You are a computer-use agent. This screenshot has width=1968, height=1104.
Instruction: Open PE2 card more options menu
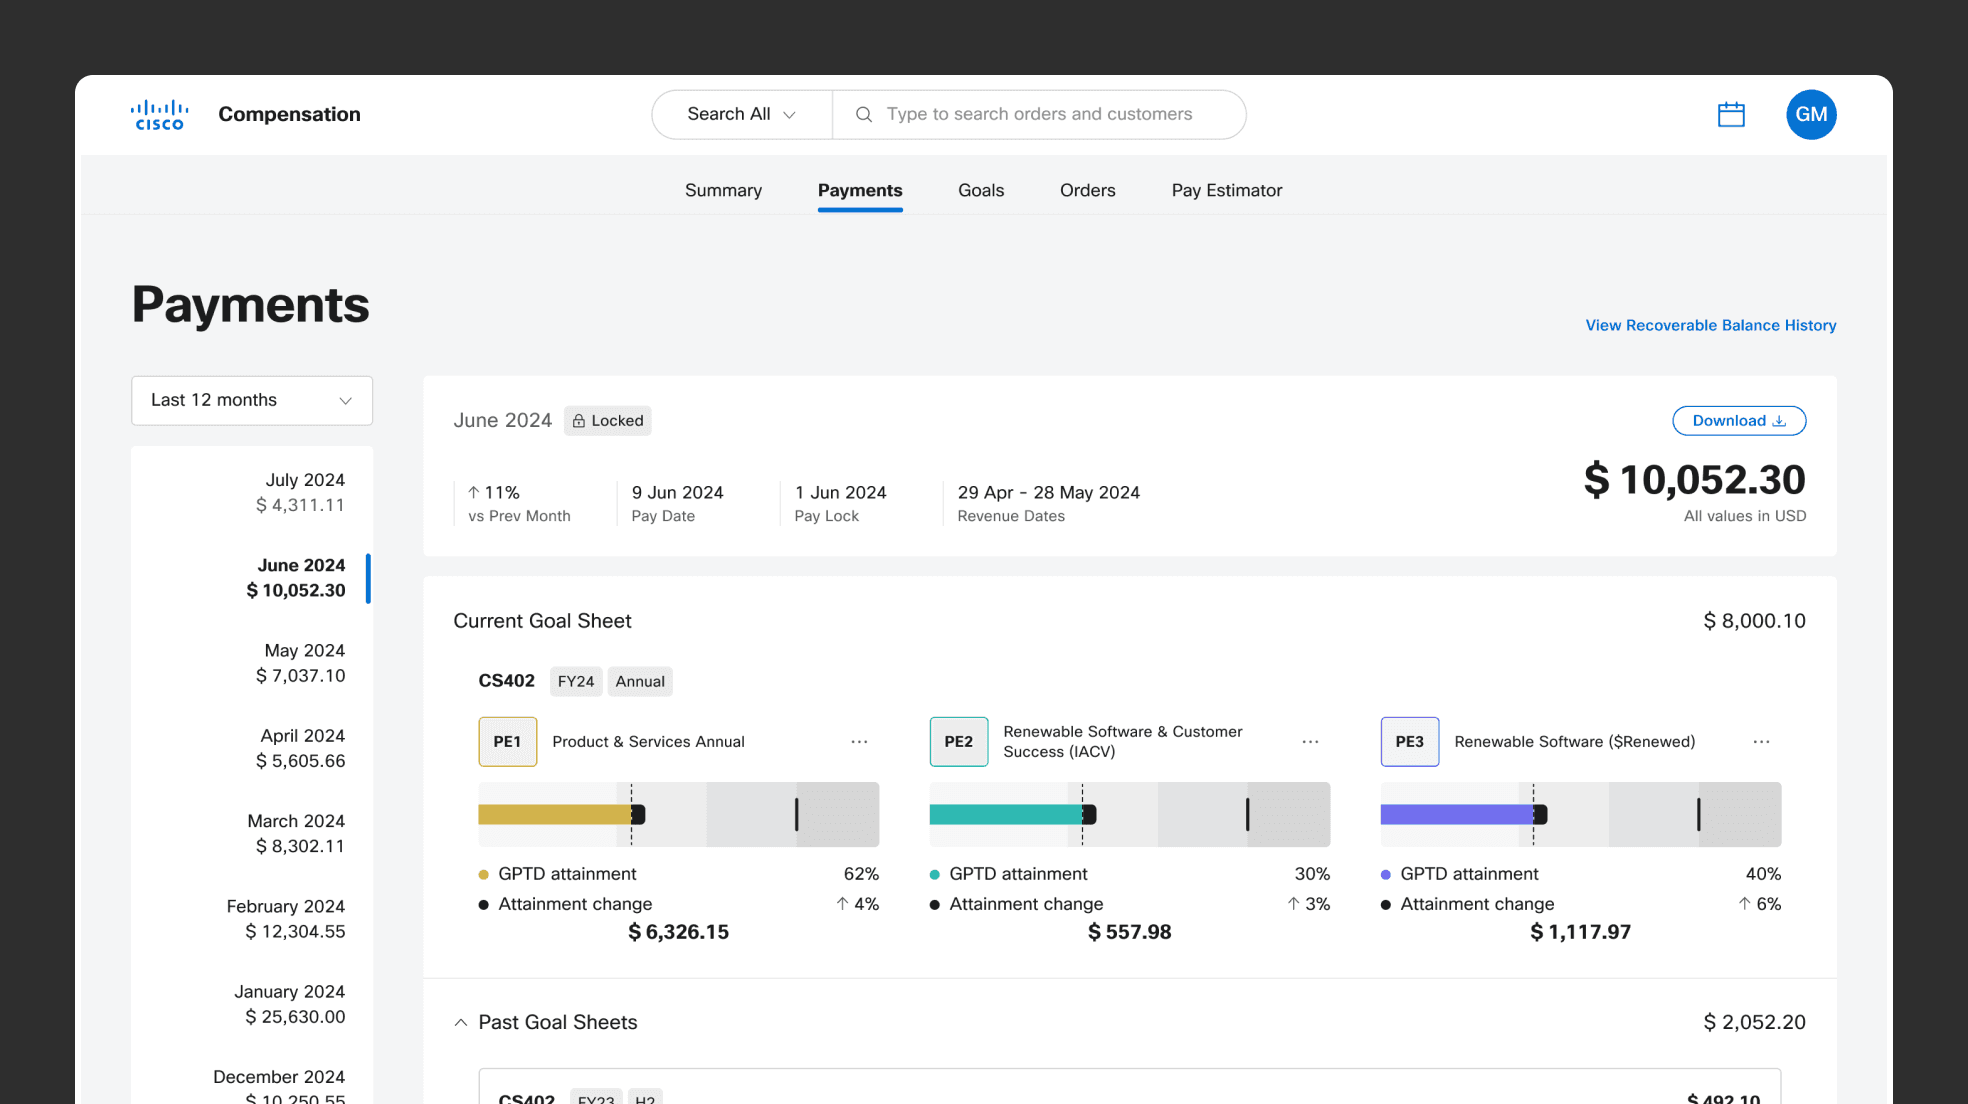[1310, 742]
